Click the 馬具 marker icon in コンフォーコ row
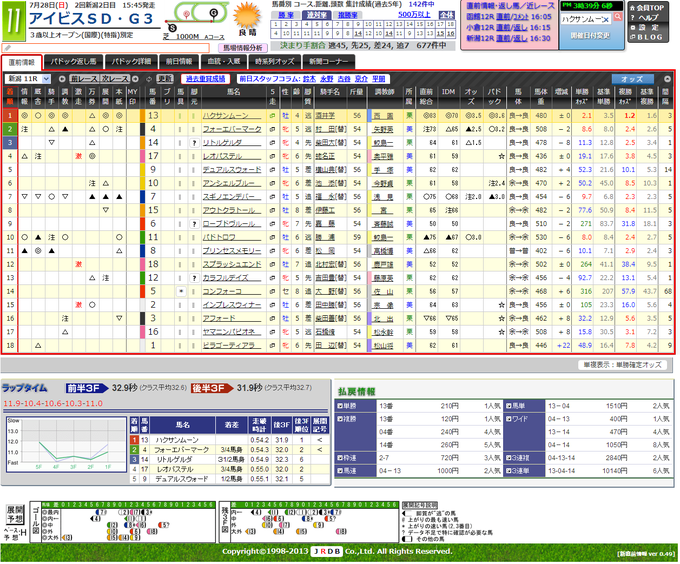 point(180,291)
